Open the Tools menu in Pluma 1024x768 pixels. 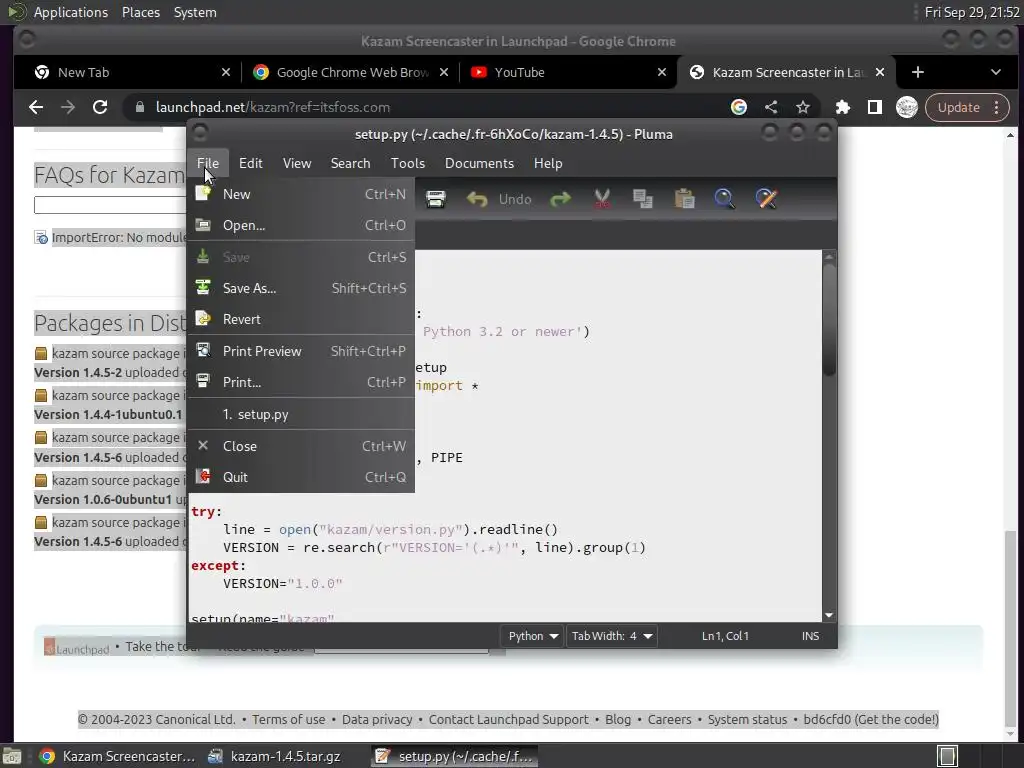click(408, 163)
